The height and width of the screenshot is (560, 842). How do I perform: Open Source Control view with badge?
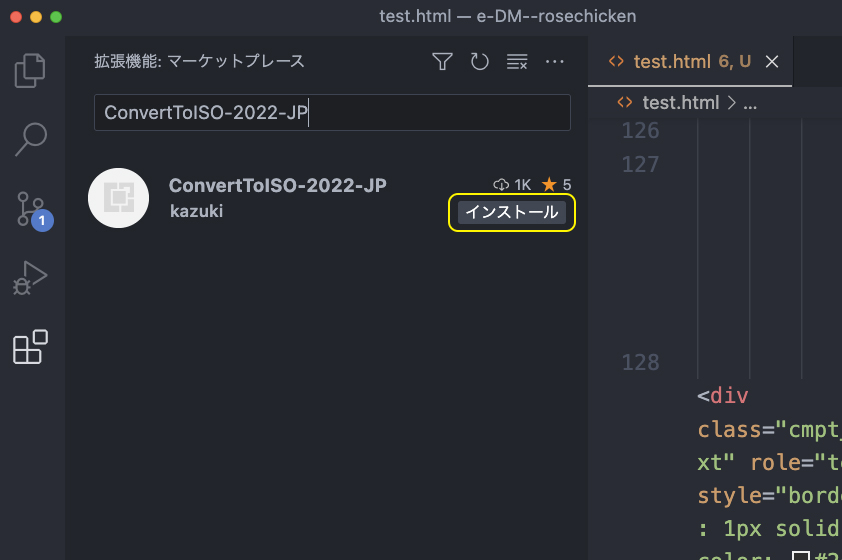point(33,210)
